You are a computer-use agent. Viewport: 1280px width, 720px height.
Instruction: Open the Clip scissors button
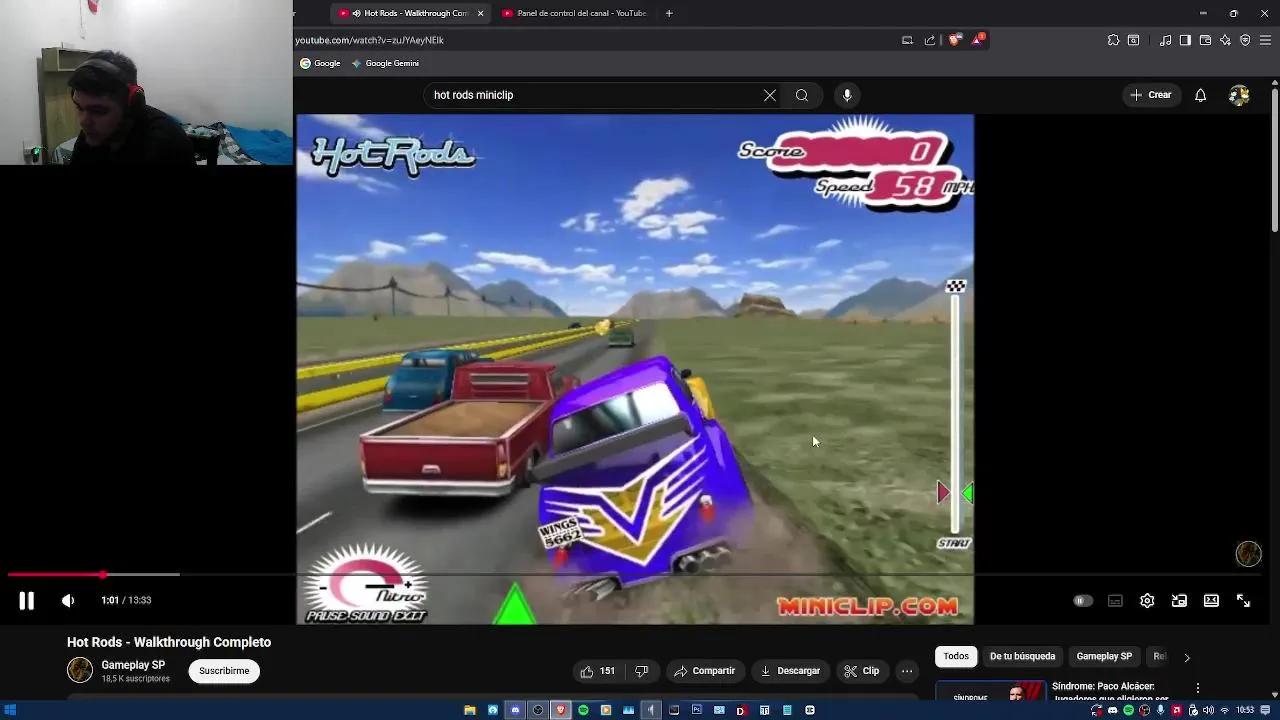tap(861, 671)
